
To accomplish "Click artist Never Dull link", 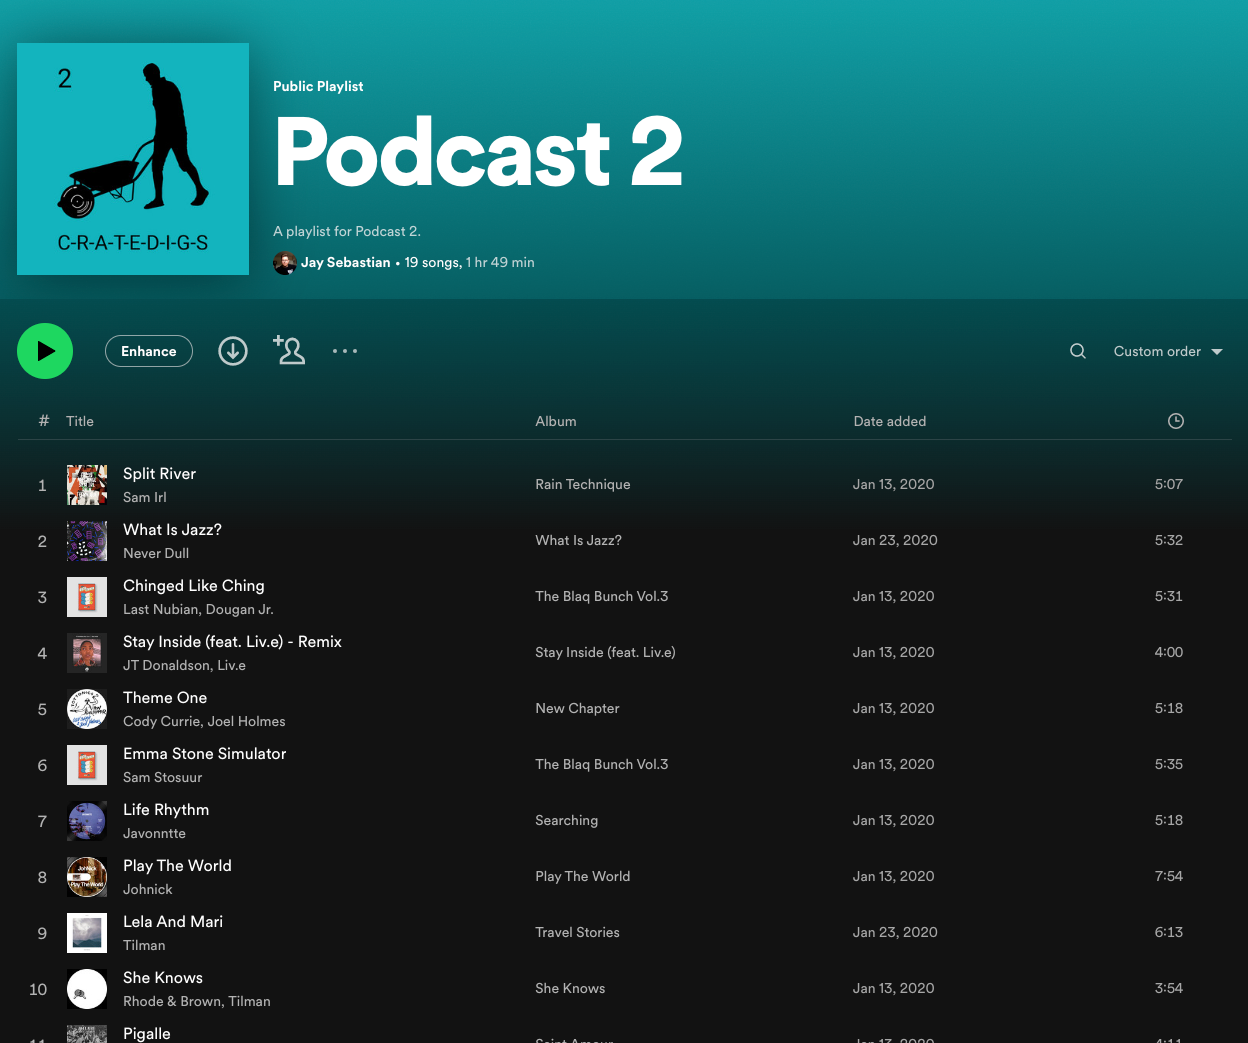I will tap(156, 553).
